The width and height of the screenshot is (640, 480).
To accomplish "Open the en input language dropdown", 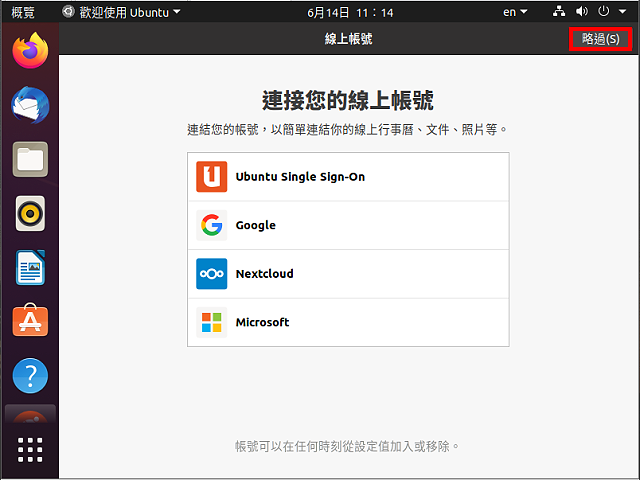I will [x=516, y=12].
